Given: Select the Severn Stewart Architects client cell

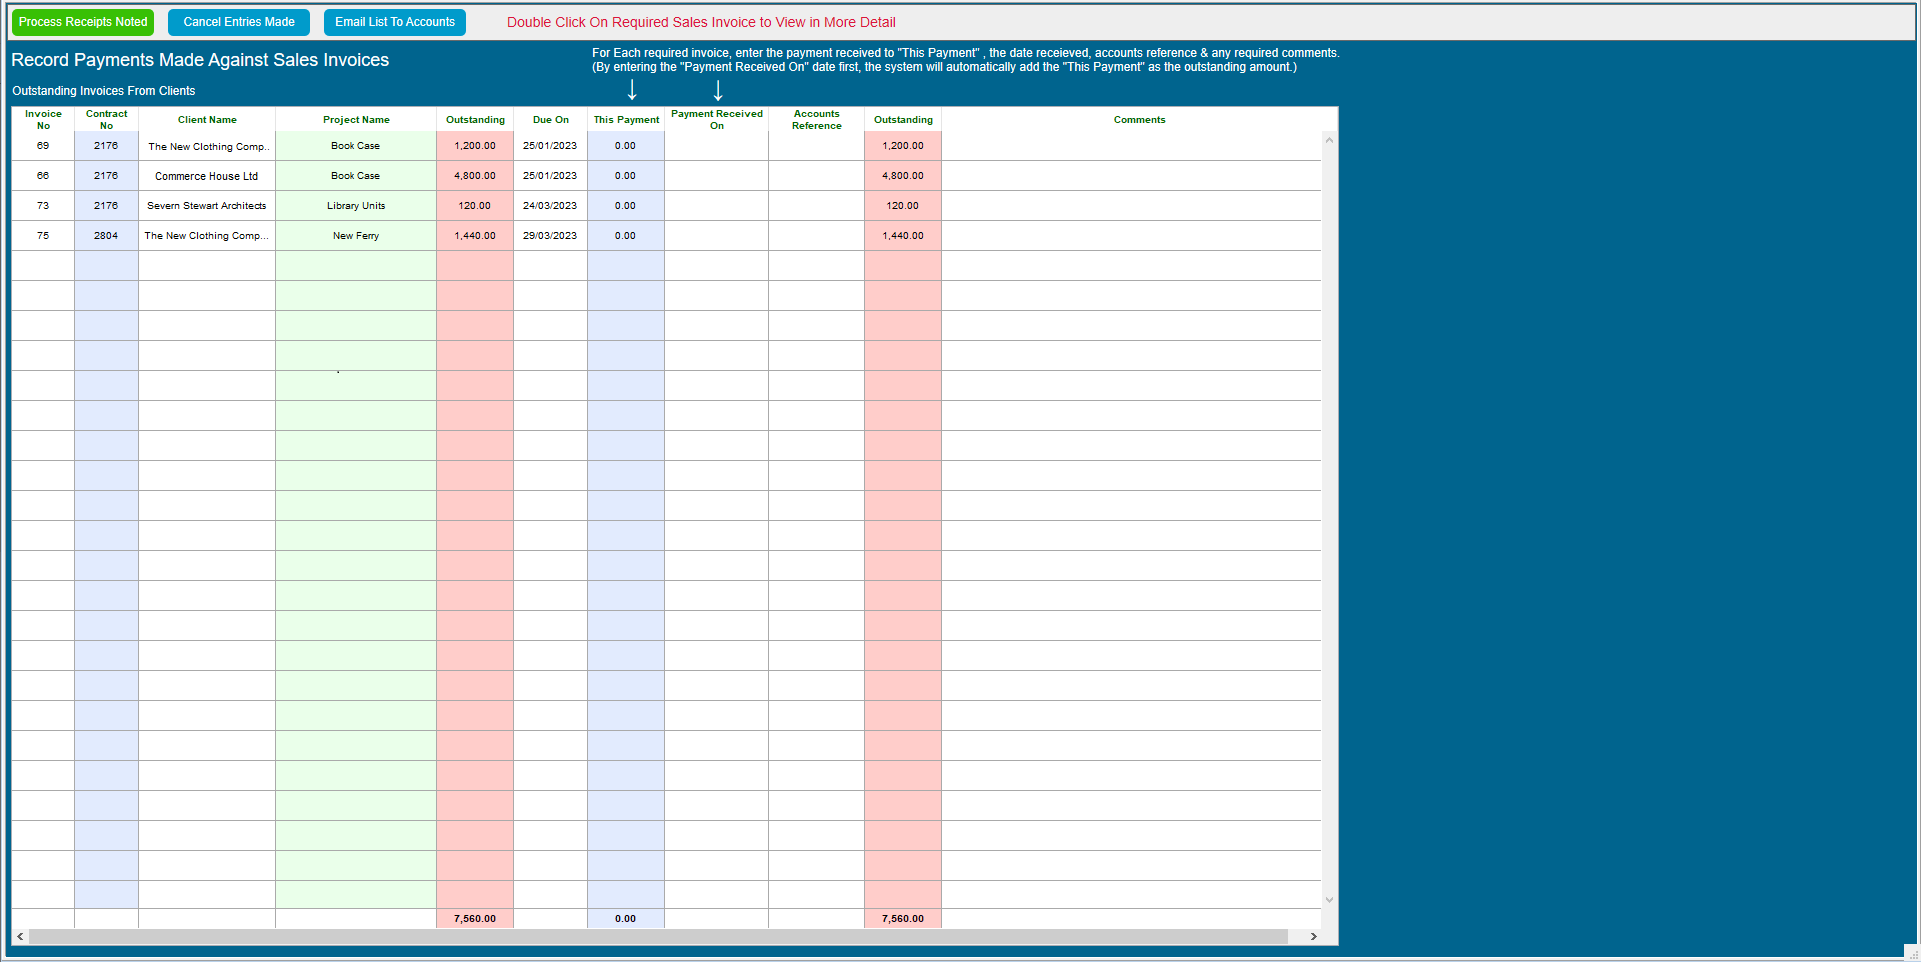Looking at the screenshot, I should click(x=207, y=206).
